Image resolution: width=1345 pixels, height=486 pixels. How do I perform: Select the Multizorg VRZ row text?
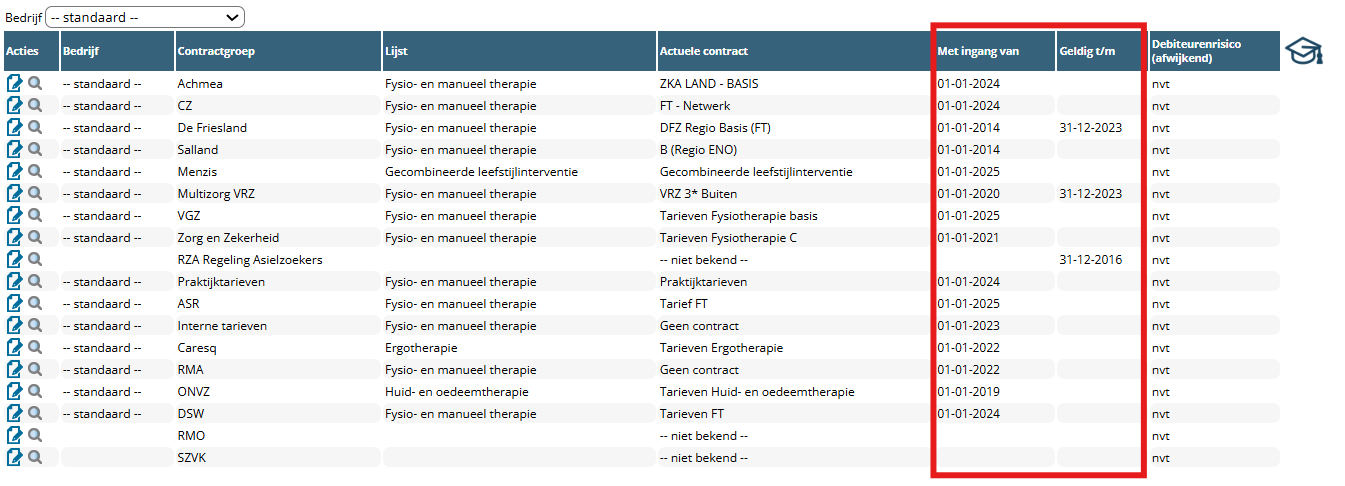coord(216,193)
